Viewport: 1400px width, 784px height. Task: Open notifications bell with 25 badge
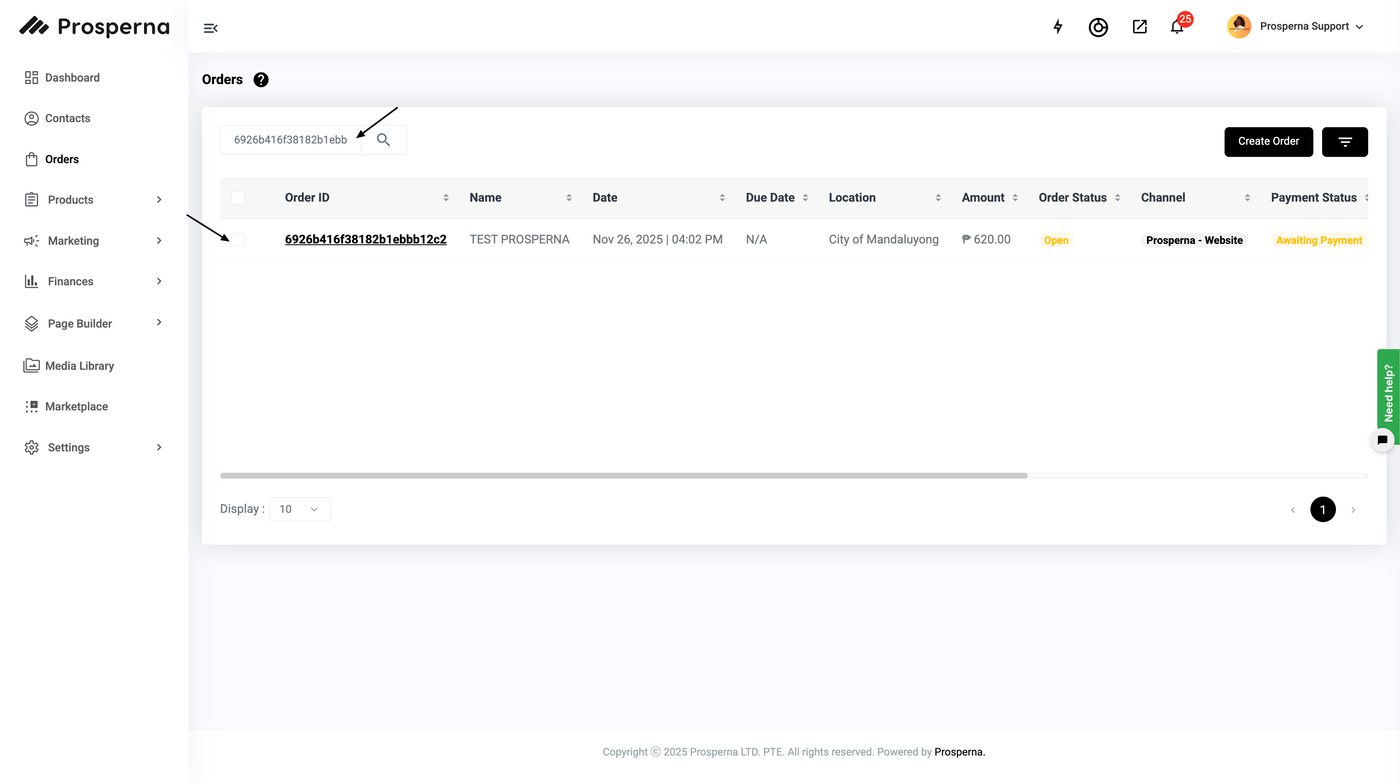[1179, 25]
